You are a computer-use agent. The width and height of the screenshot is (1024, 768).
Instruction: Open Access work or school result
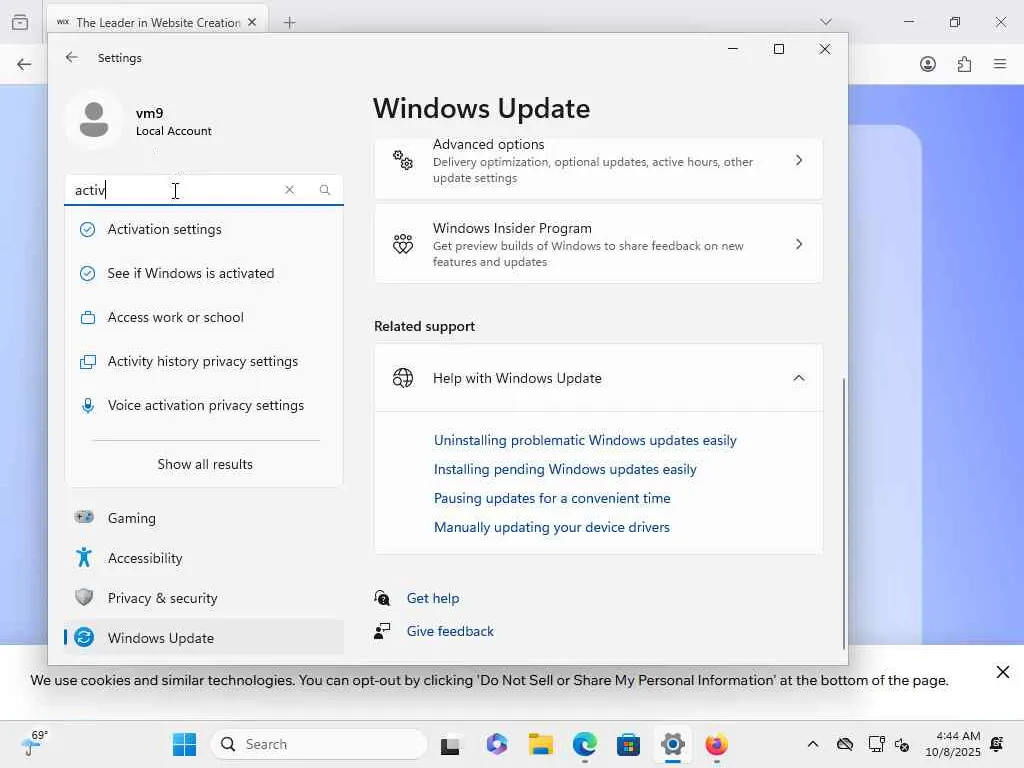204,317
